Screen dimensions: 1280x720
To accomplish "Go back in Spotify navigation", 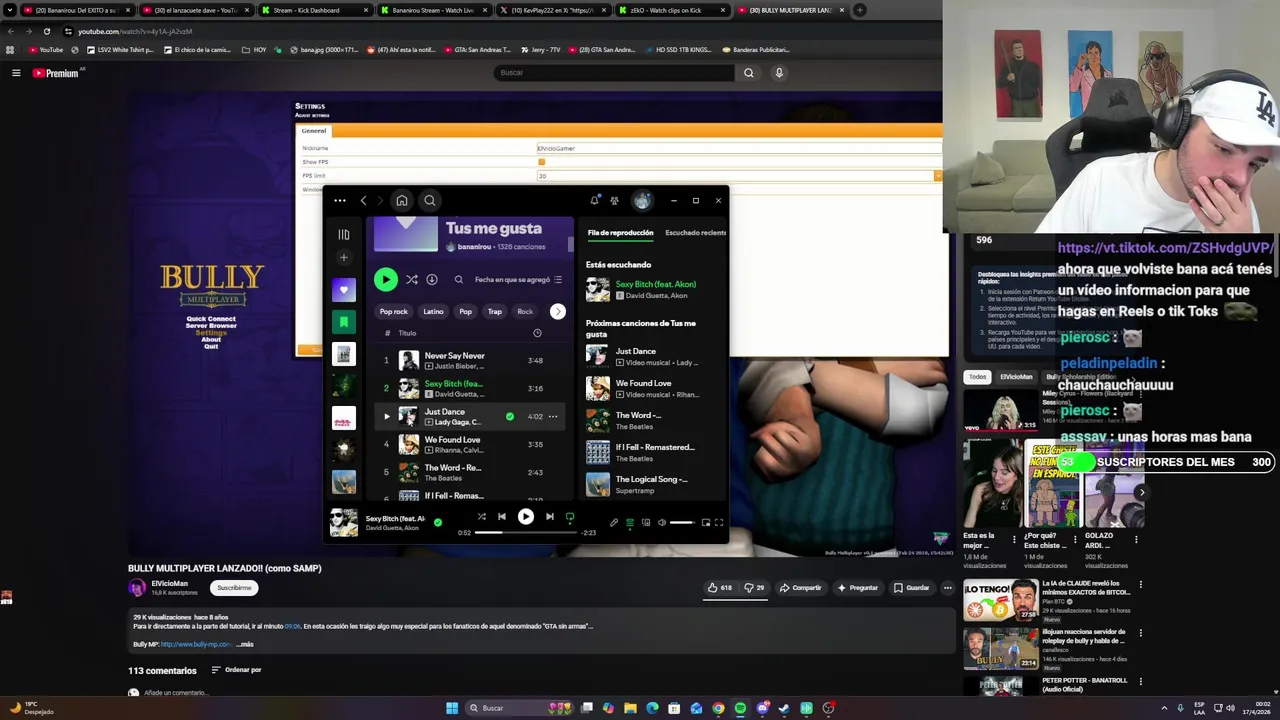I will coord(364,201).
